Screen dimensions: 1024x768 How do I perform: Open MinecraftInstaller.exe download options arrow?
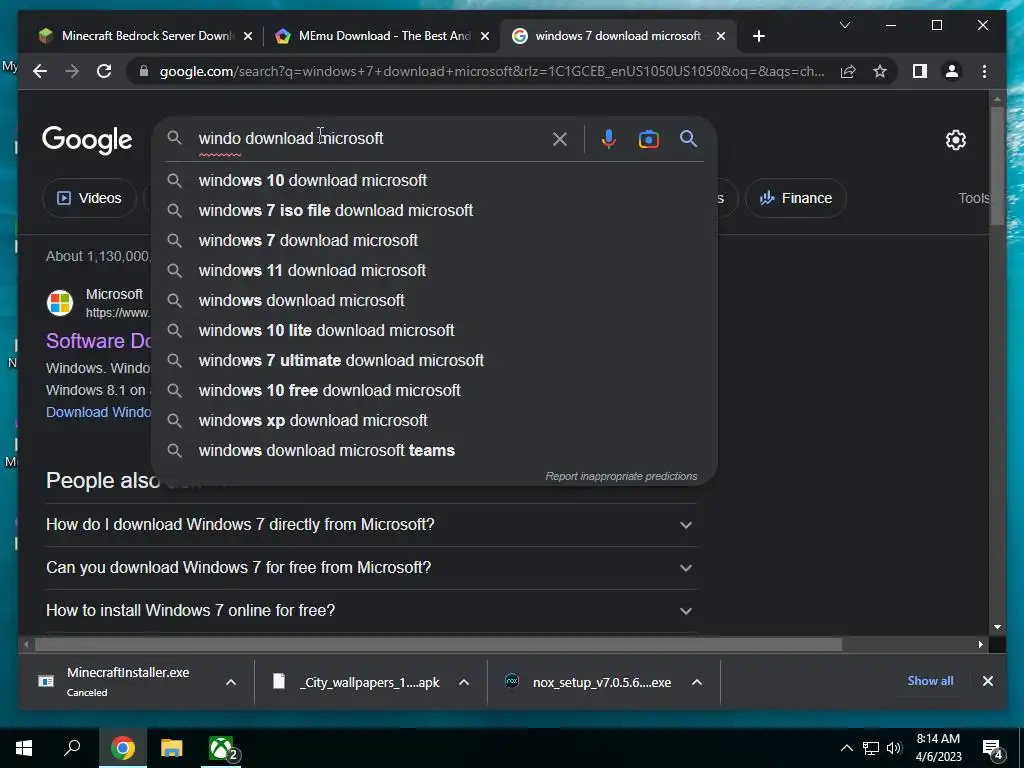click(x=231, y=682)
